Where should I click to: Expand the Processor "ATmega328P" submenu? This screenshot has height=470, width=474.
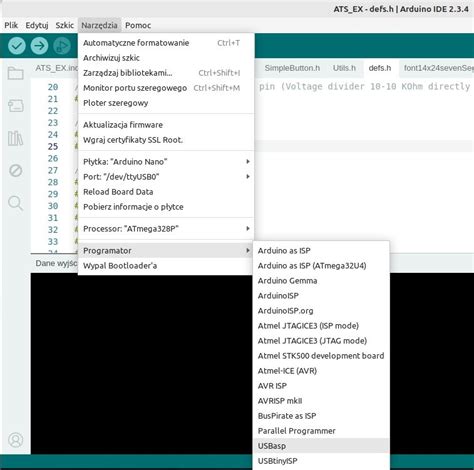166,229
